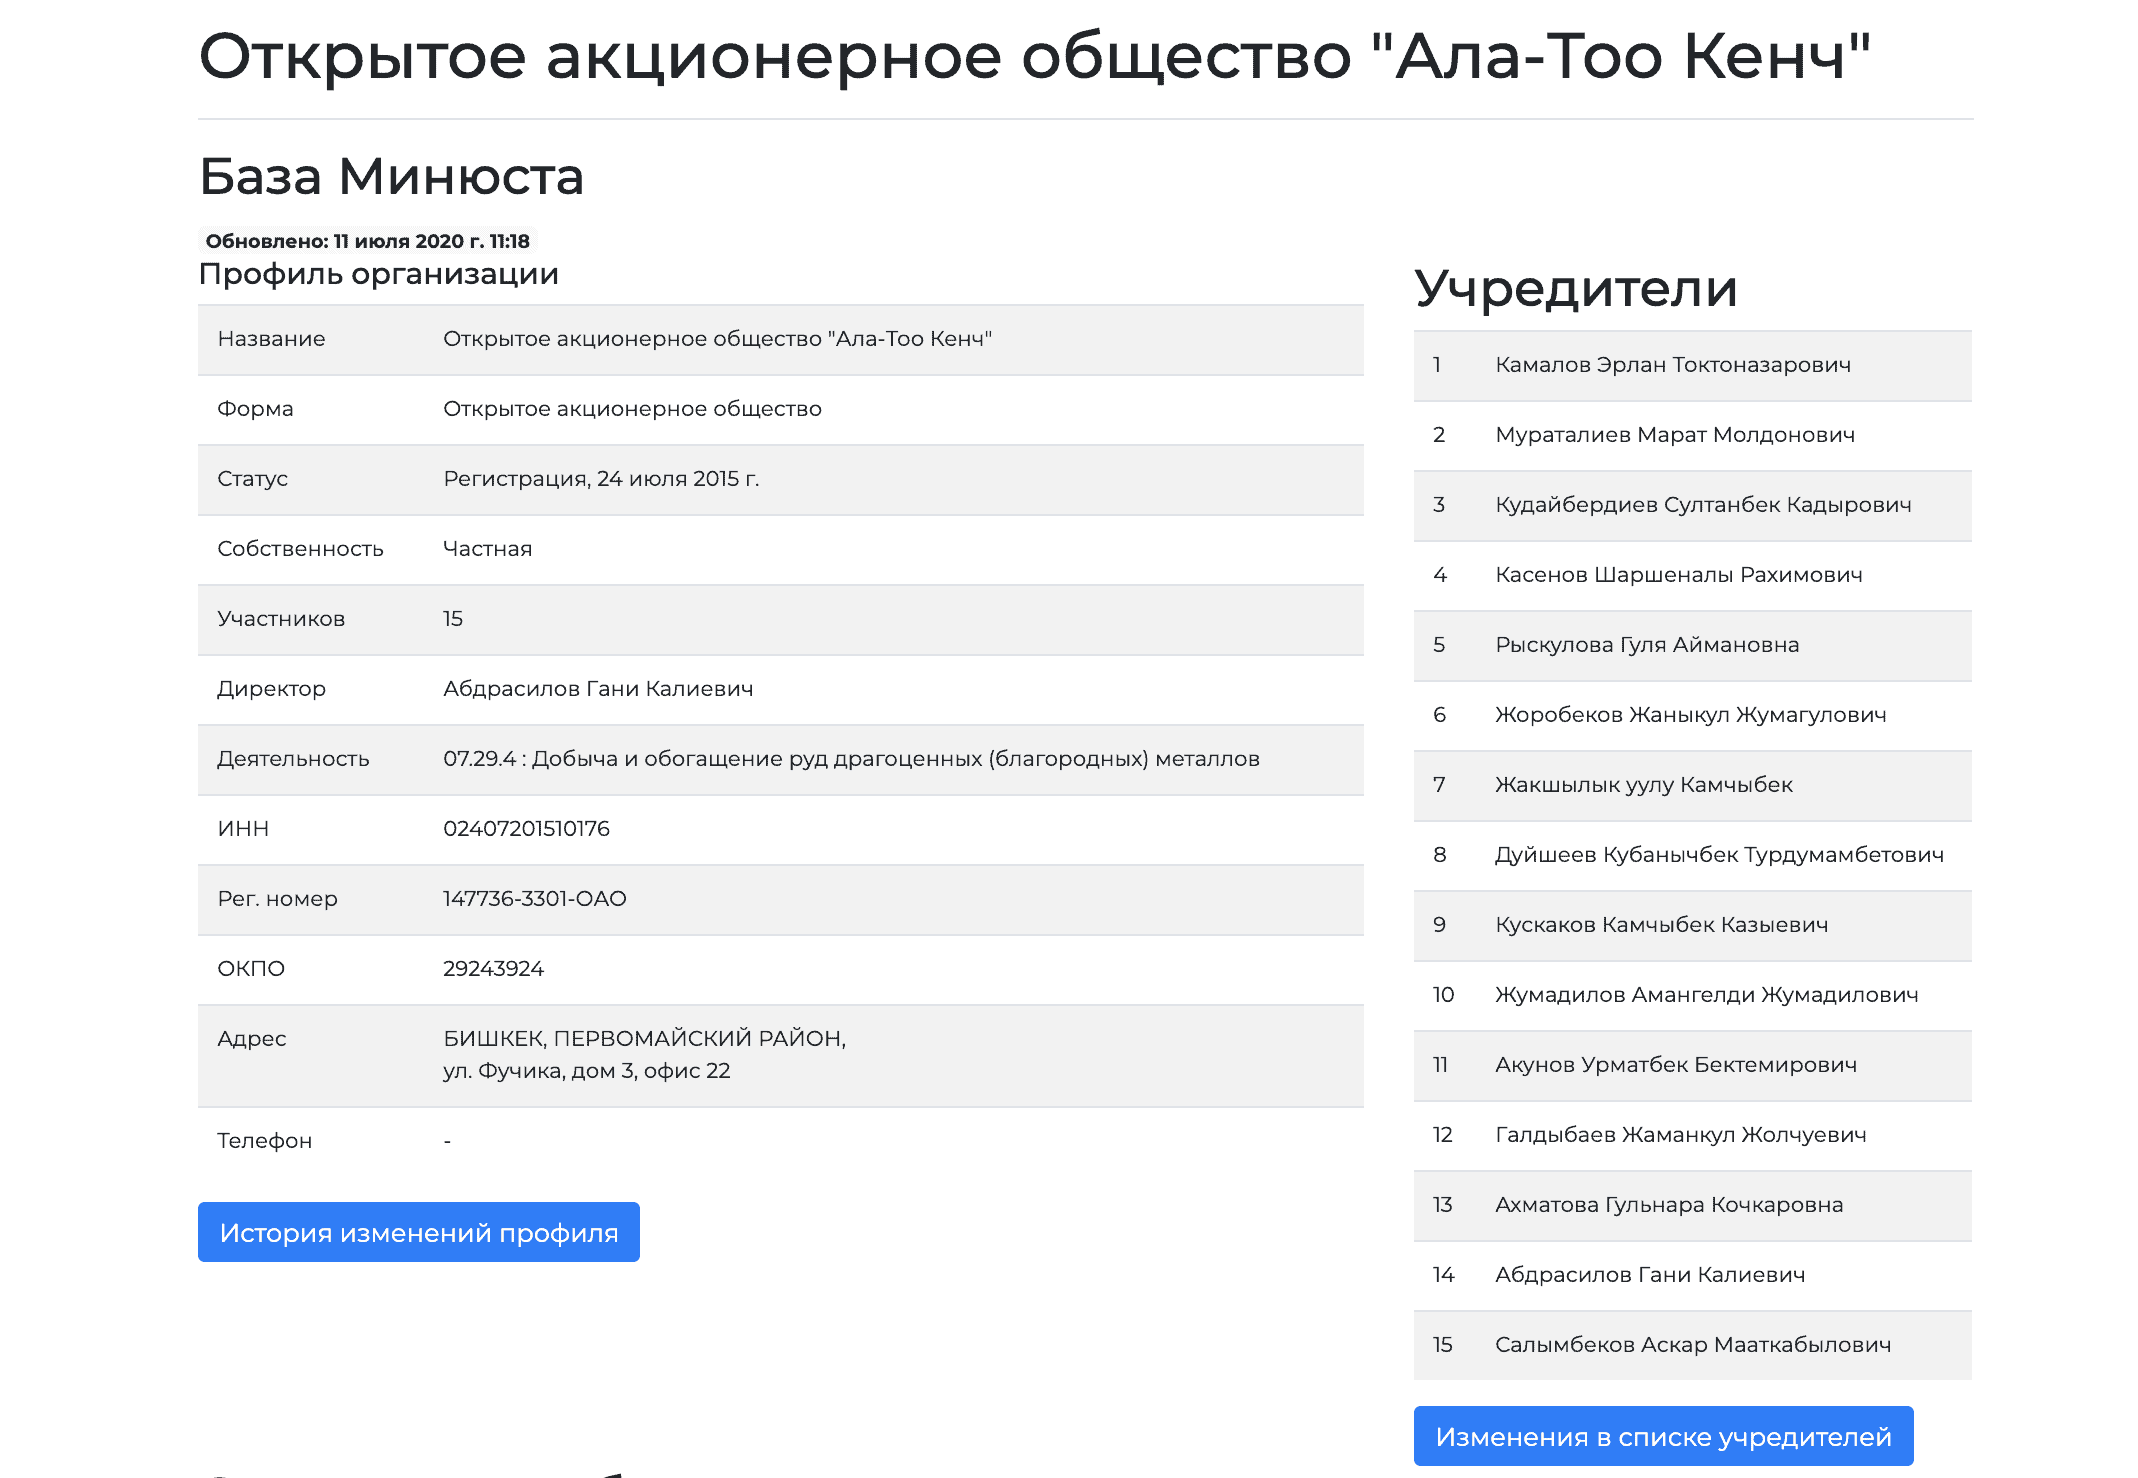
Task: Click the 'История изменений профиля' button
Action: (x=418, y=1232)
